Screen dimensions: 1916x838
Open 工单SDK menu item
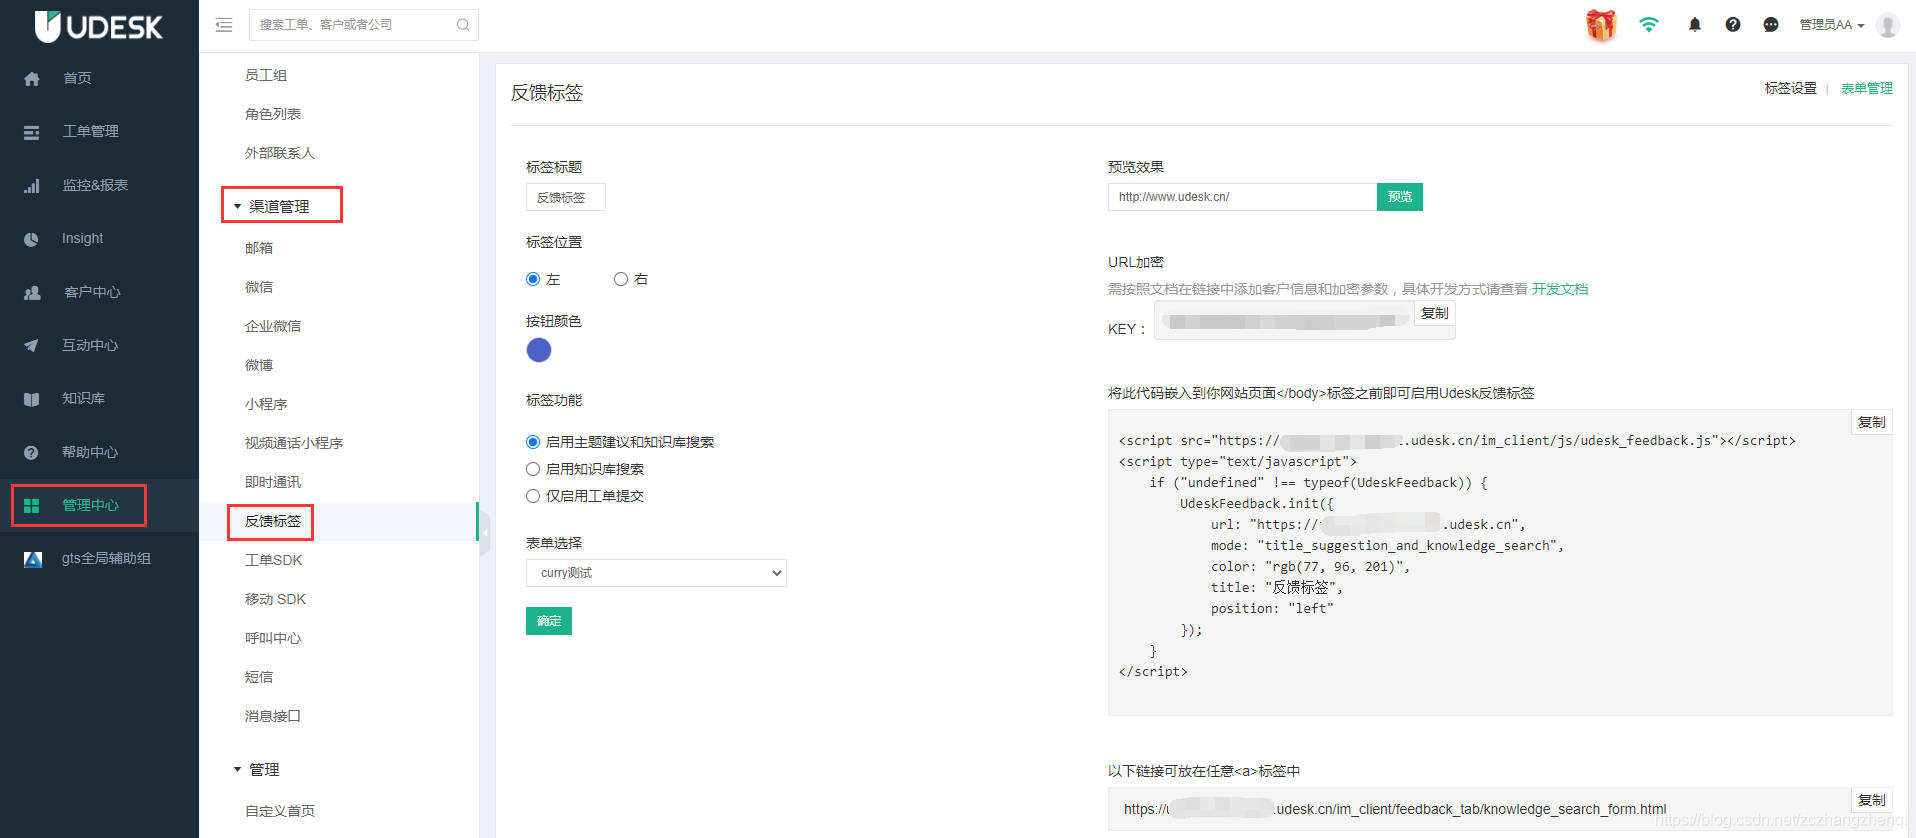[273, 560]
